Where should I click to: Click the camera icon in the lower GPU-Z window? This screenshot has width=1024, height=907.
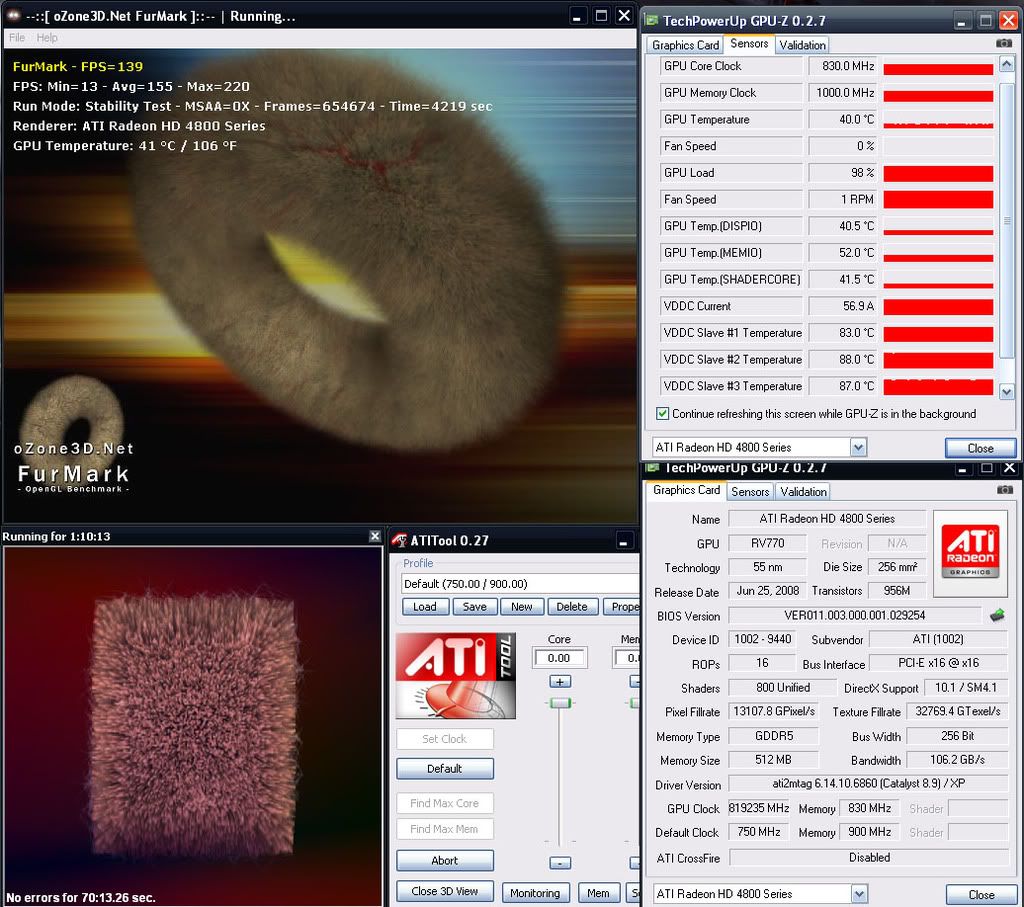coord(1005,490)
